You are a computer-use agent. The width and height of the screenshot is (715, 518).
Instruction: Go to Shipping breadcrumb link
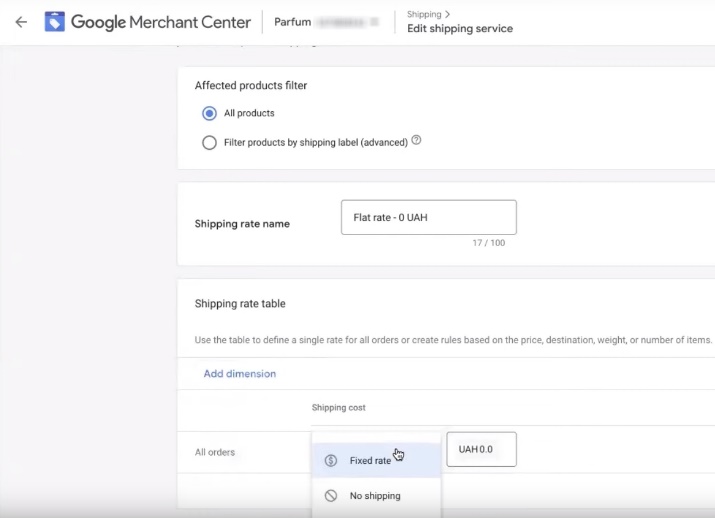pyautogui.click(x=423, y=14)
